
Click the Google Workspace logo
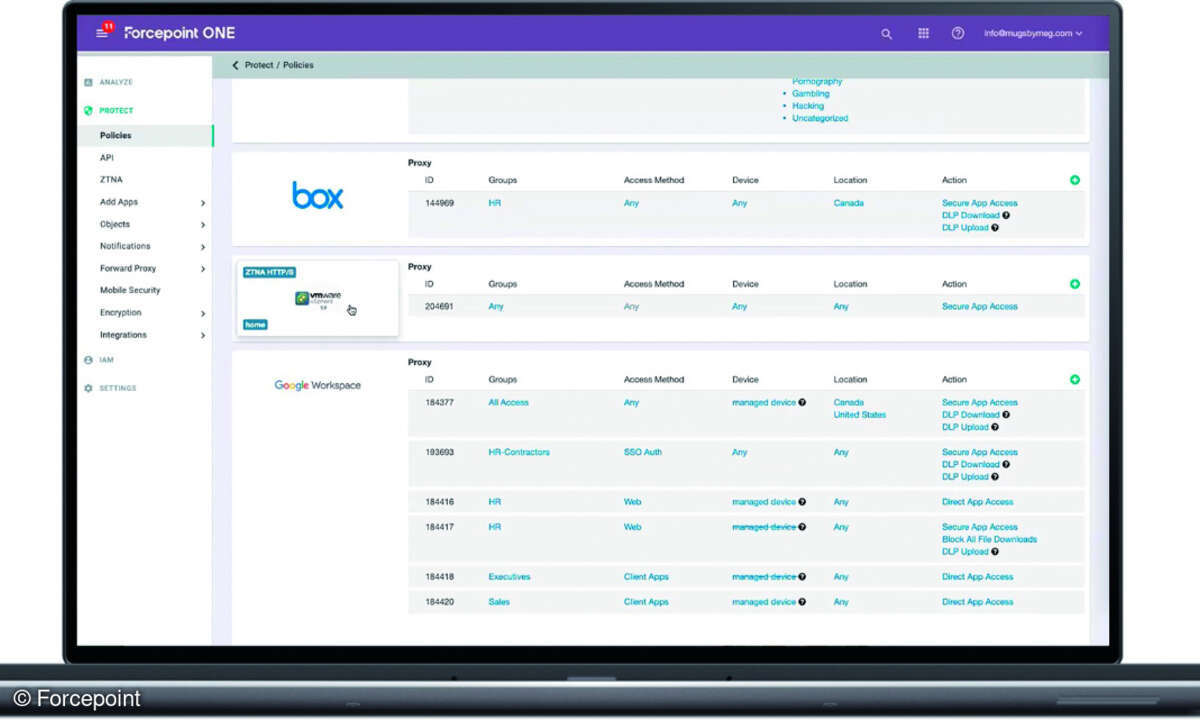(318, 385)
